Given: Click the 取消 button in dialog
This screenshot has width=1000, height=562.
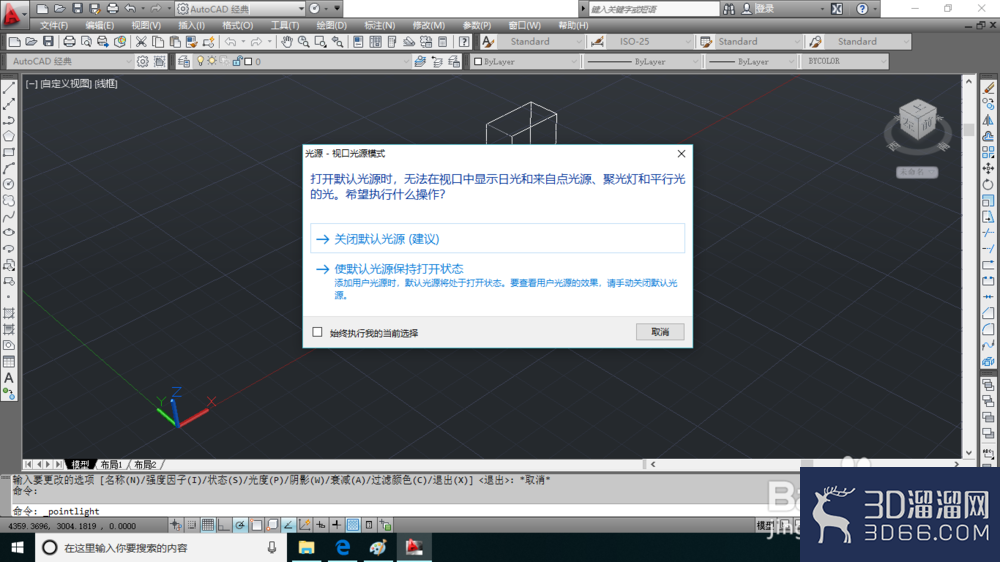Looking at the screenshot, I should point(660,332).
